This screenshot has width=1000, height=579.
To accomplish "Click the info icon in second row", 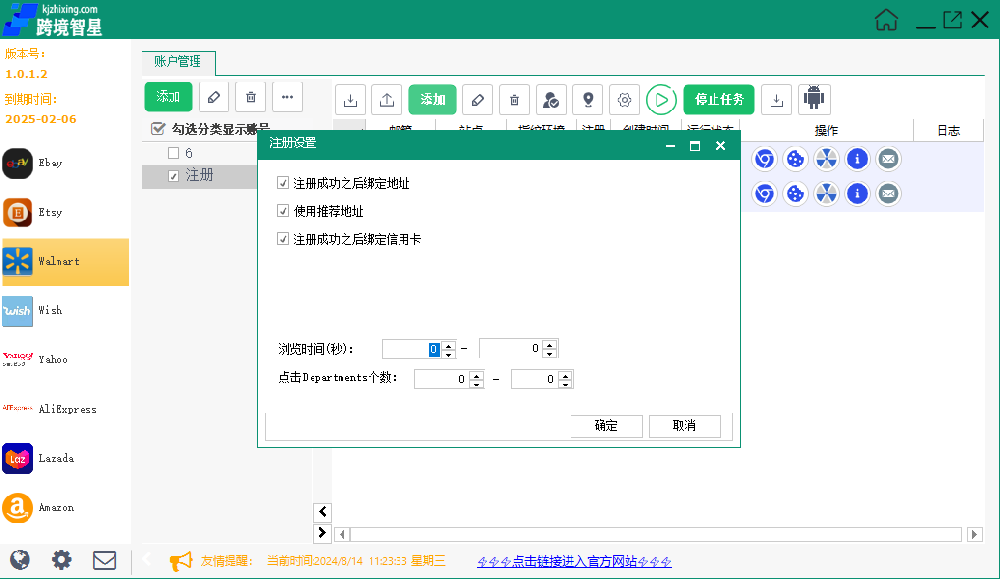I will [857, 194].
